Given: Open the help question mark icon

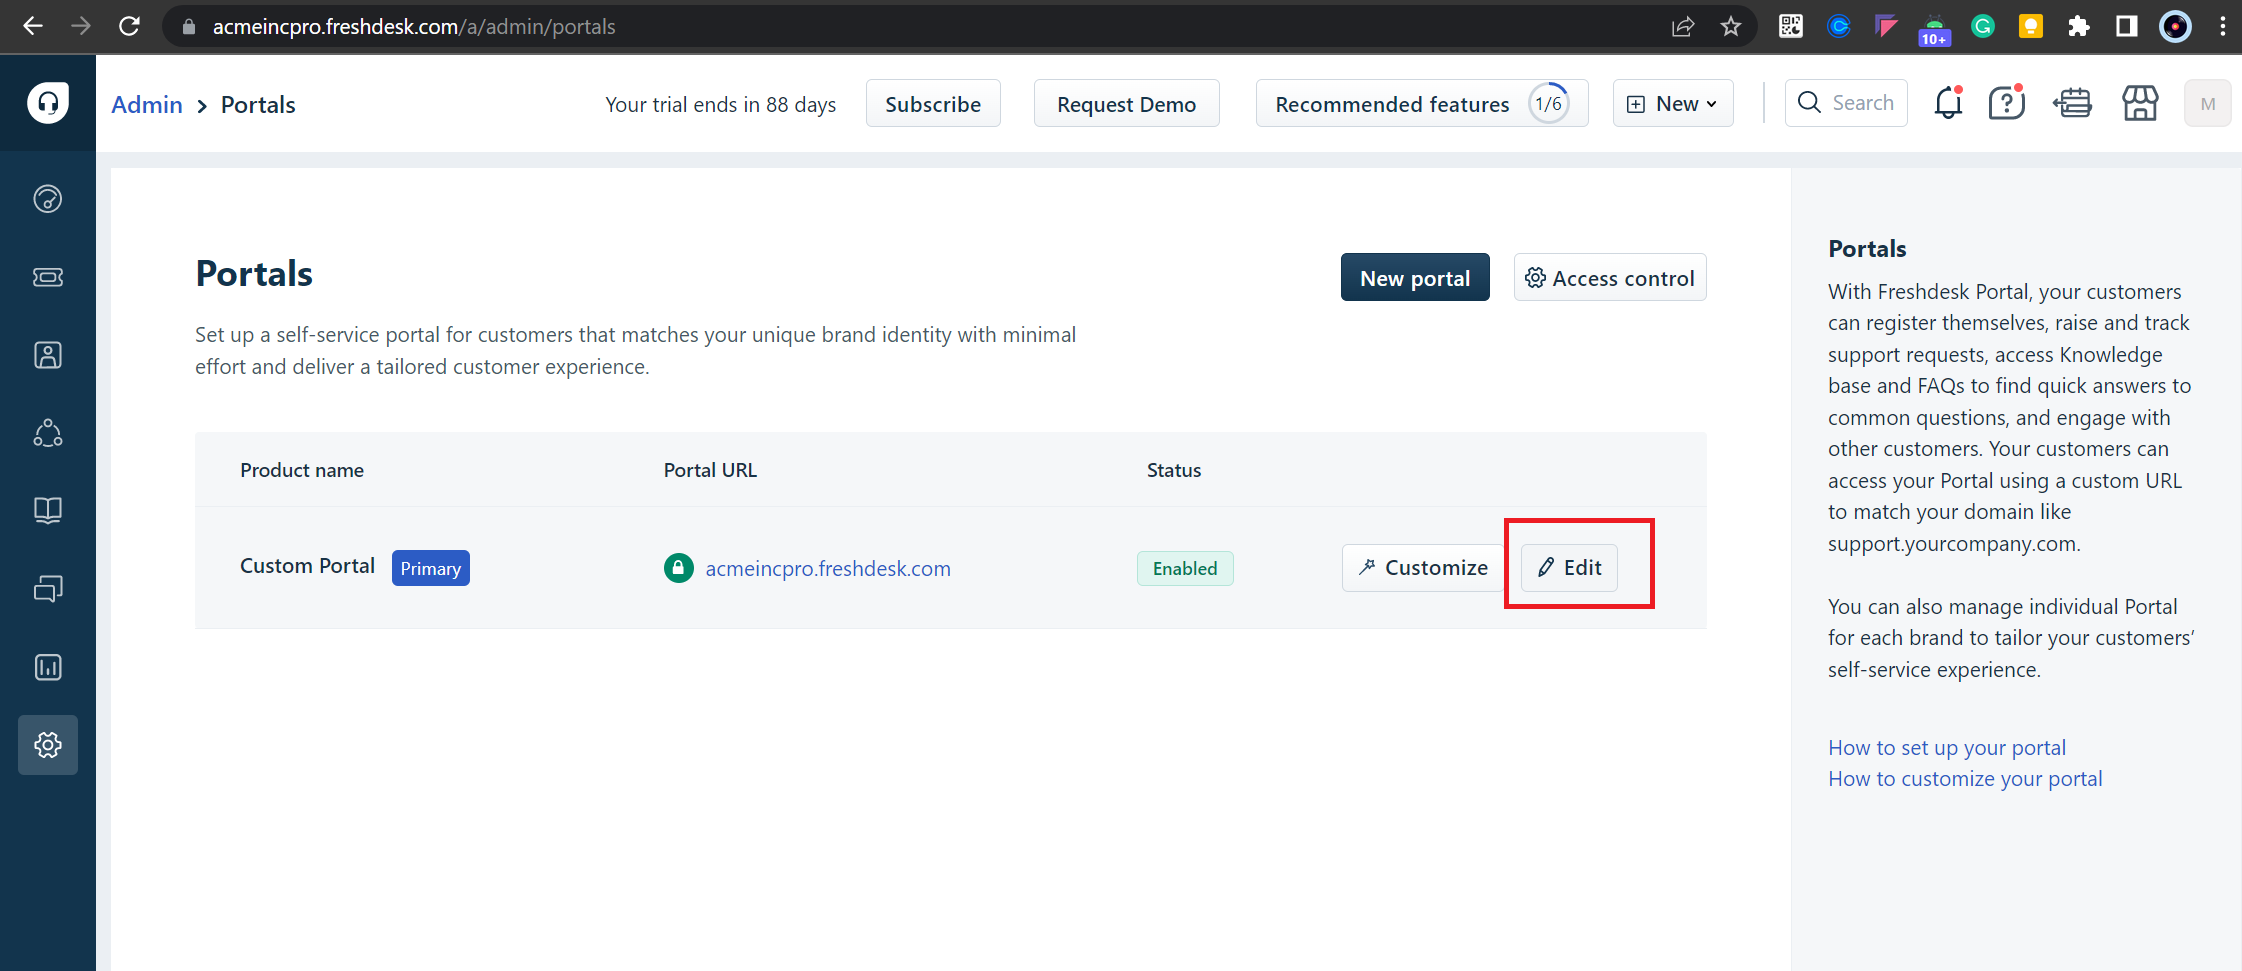Looking at the screenshot, I should (x=2007, y=103).
